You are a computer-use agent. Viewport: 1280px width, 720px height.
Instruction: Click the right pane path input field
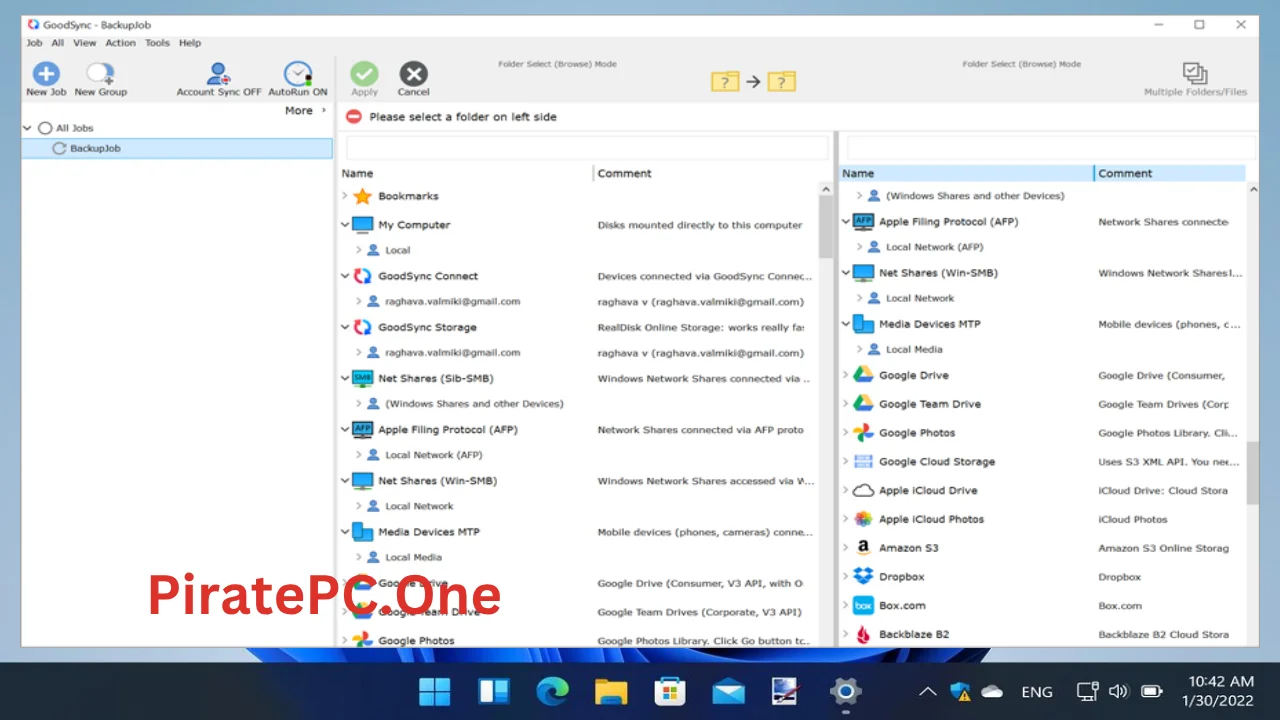tap(1051, 148)
